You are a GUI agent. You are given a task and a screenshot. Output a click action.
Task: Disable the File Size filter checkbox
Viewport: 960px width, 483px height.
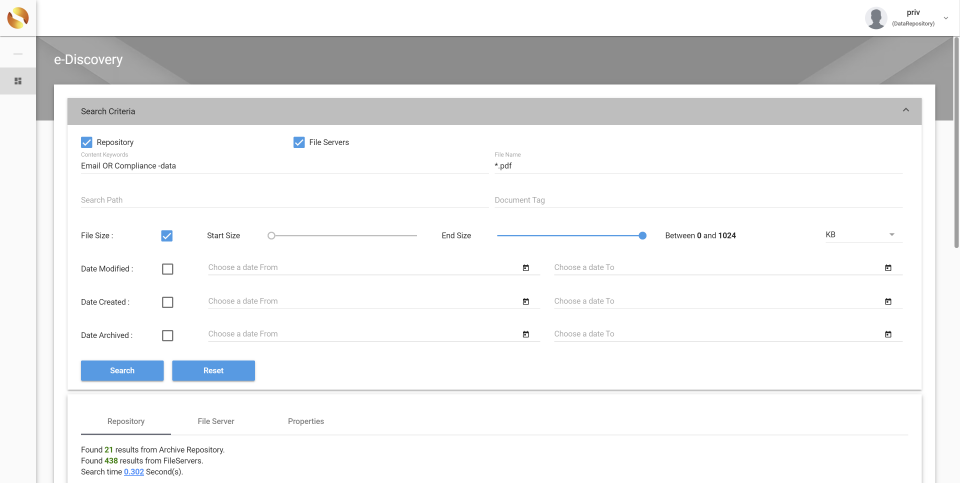[167, 236]
